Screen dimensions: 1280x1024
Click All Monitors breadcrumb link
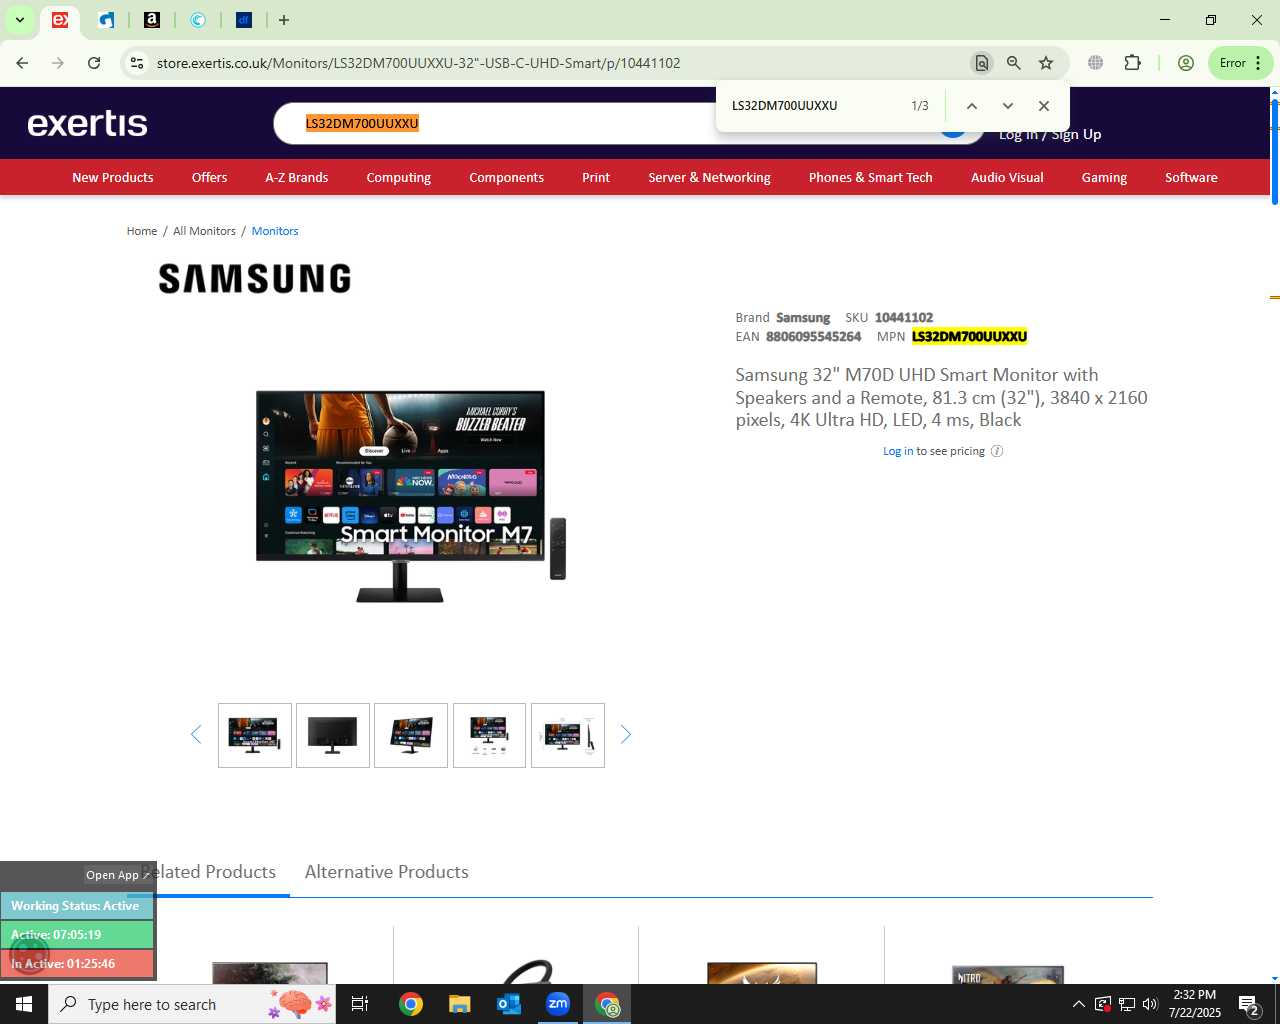(x=204, y=231)
